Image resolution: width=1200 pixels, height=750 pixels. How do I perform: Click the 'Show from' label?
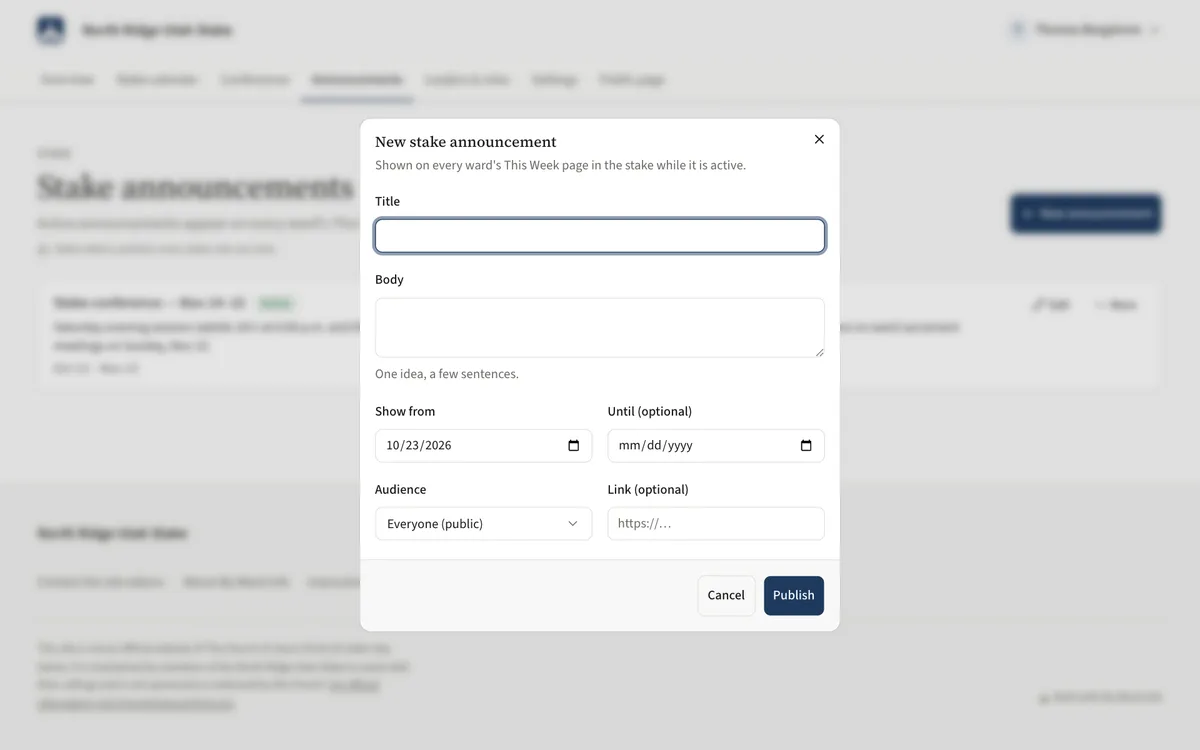(405, 412)
